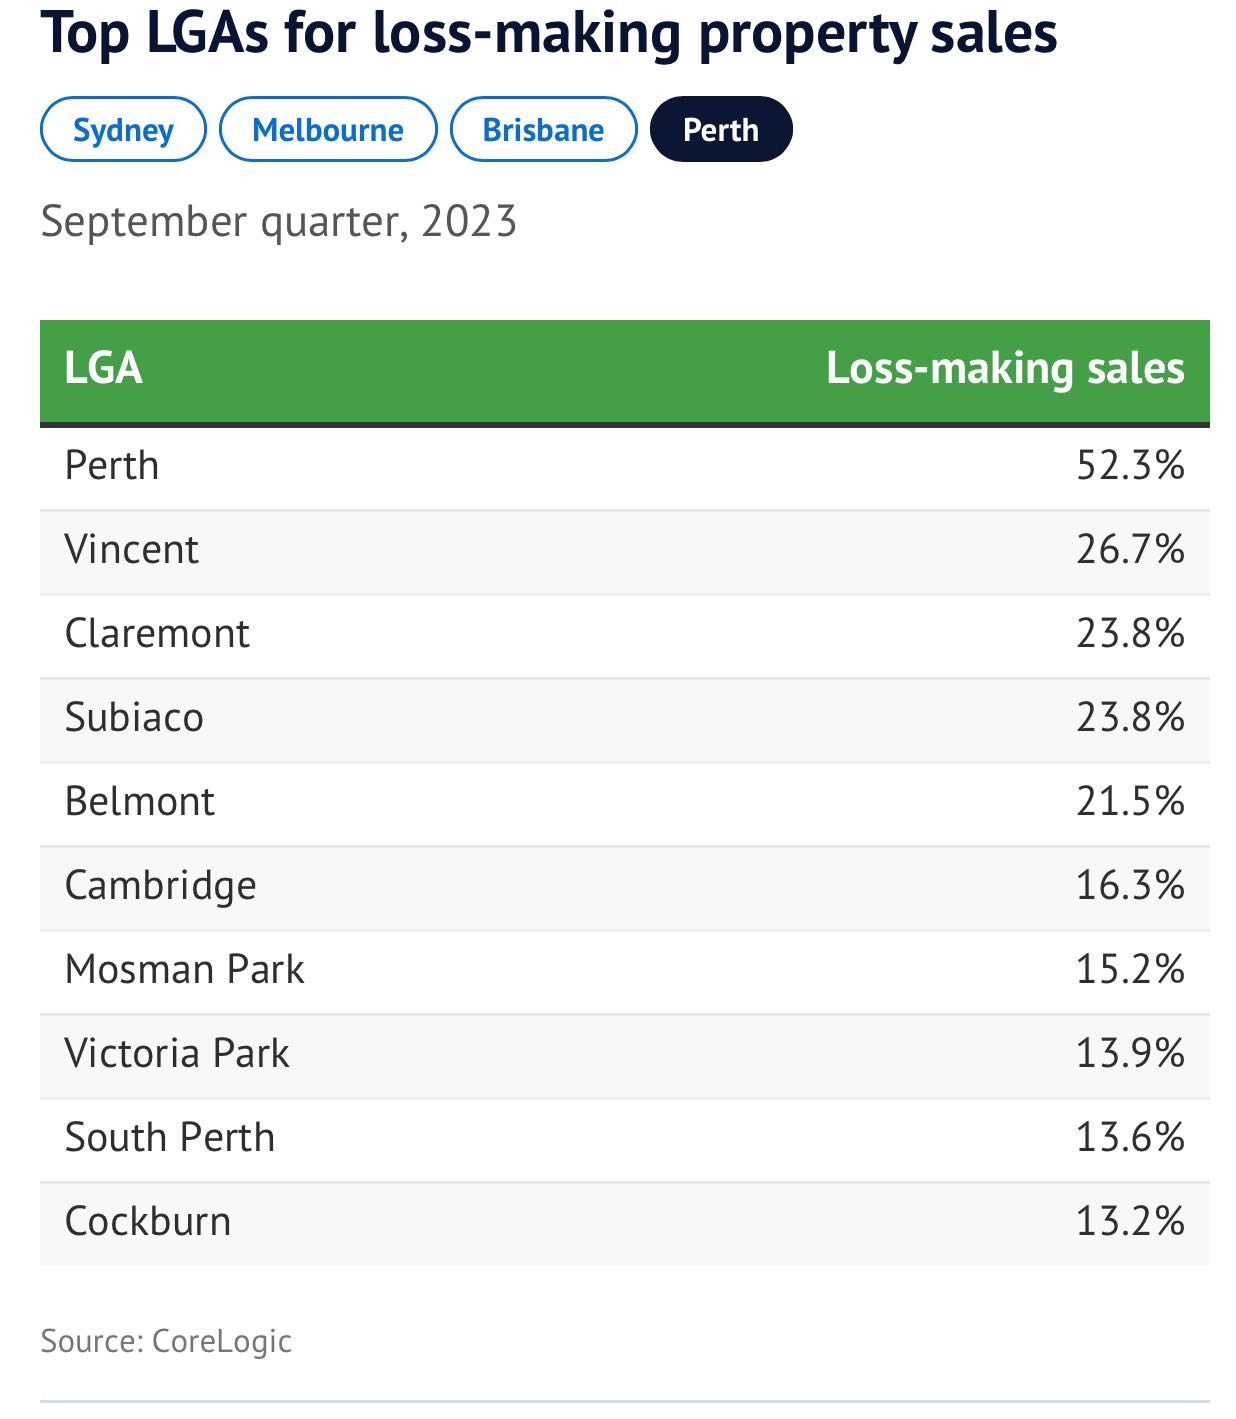Select the Claremont table row

157,634
